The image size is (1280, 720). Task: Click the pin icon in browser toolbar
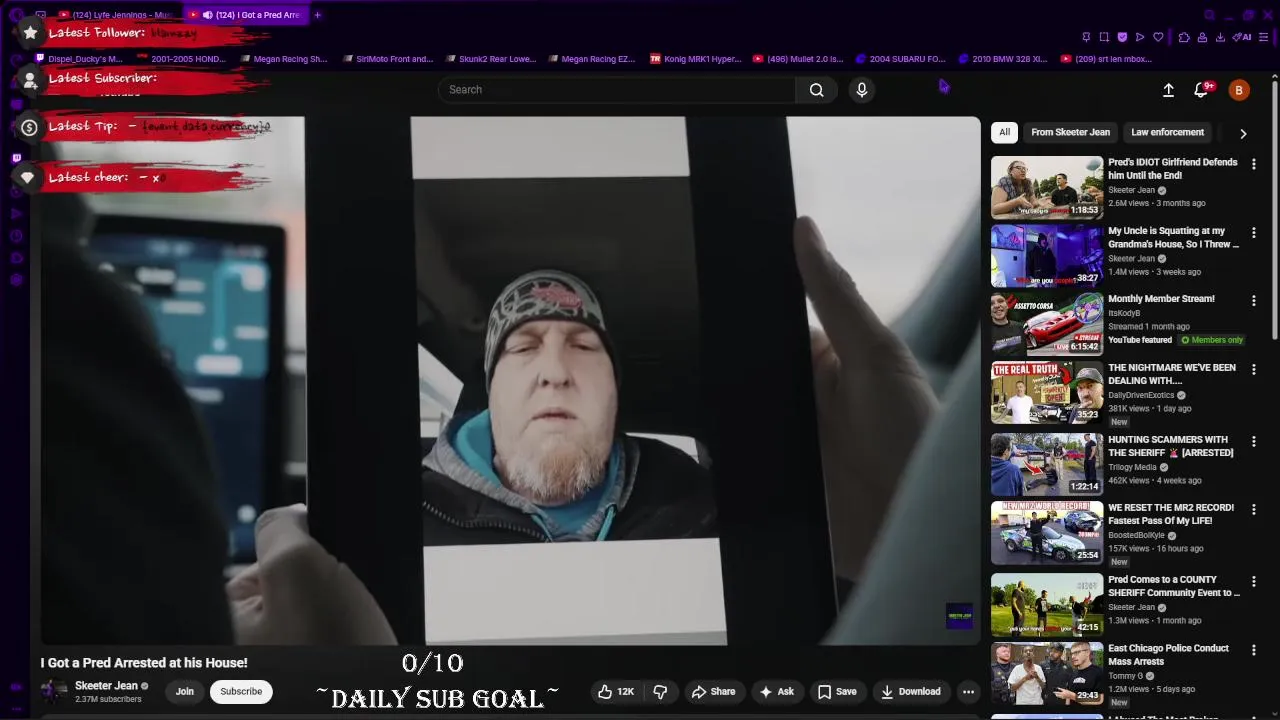point(1086,37)
